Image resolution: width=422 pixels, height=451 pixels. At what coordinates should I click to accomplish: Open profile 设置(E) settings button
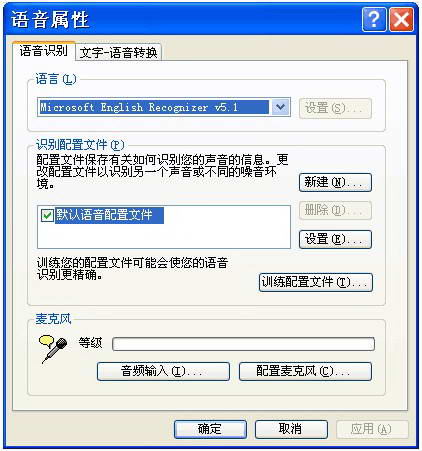(x=335, y=239)
